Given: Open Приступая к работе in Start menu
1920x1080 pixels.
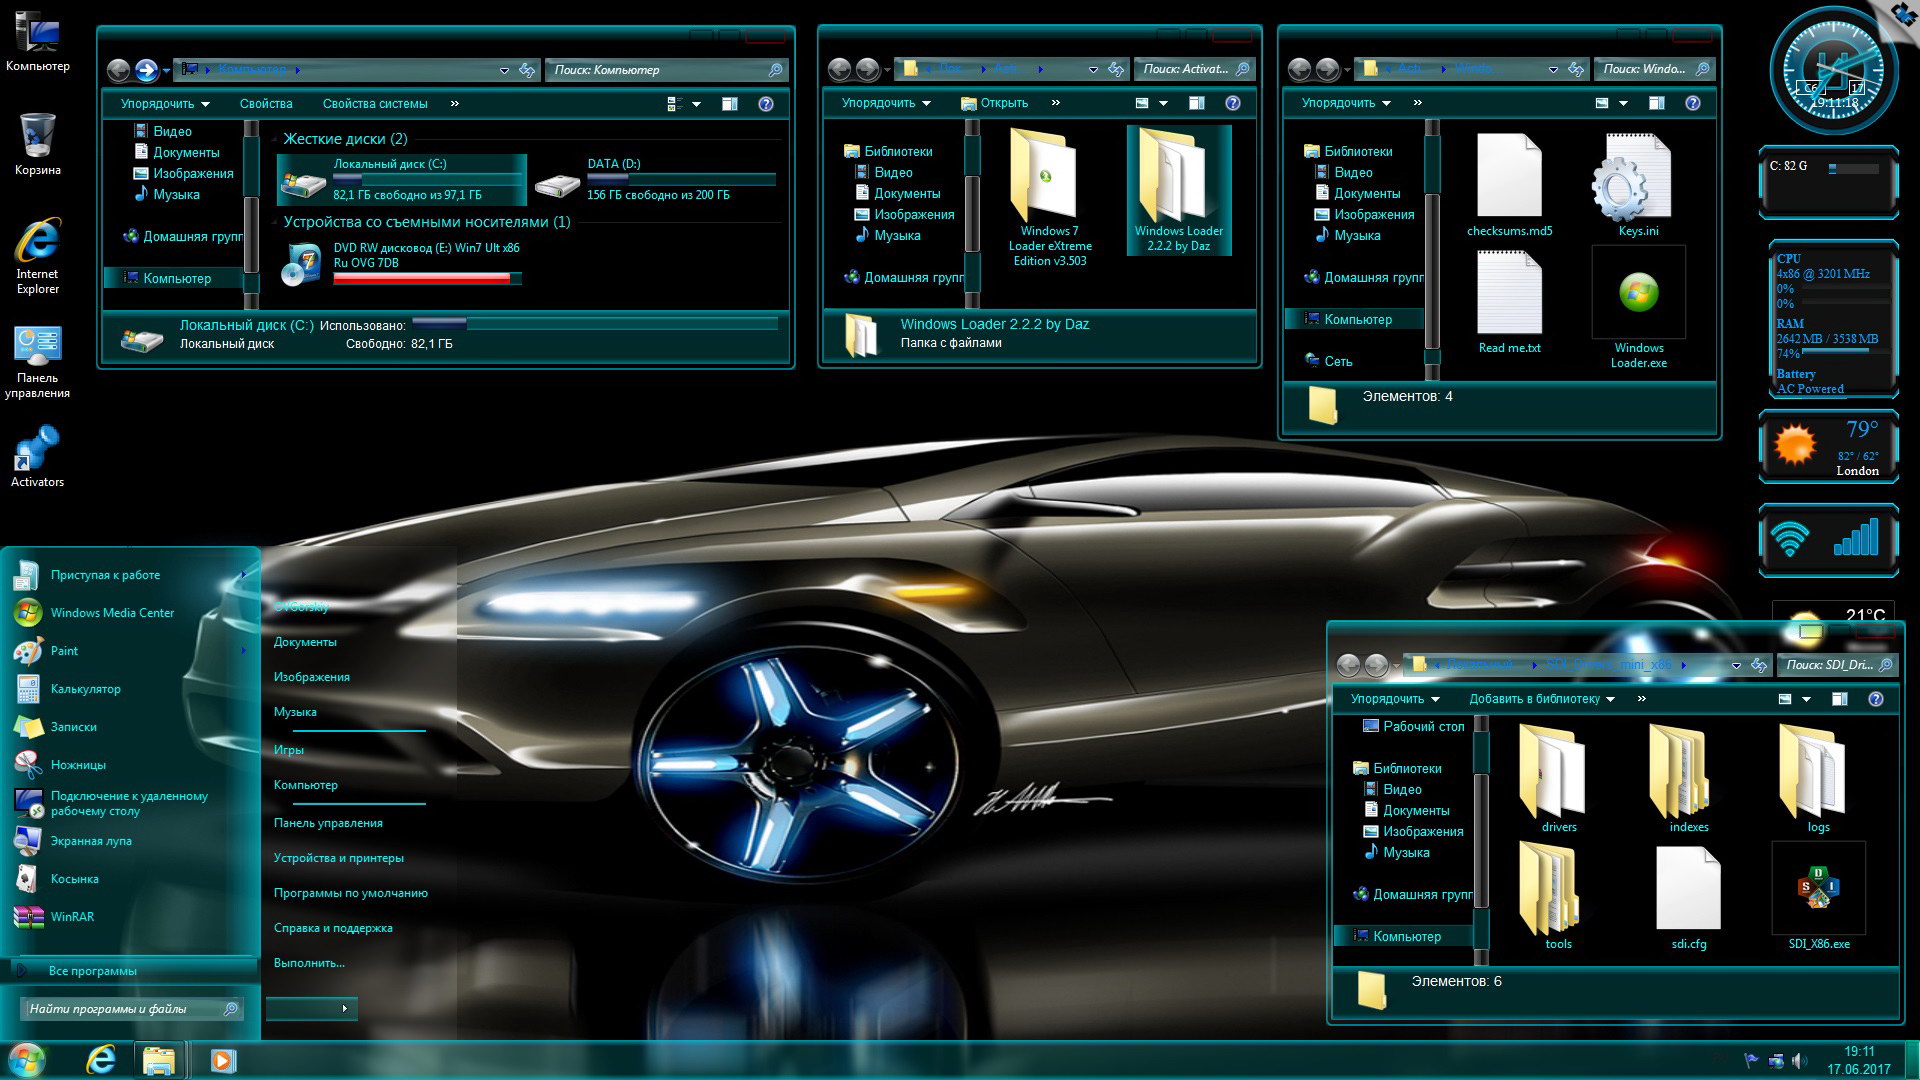Looking at the screenshot, I should click(x=130, y=575).
